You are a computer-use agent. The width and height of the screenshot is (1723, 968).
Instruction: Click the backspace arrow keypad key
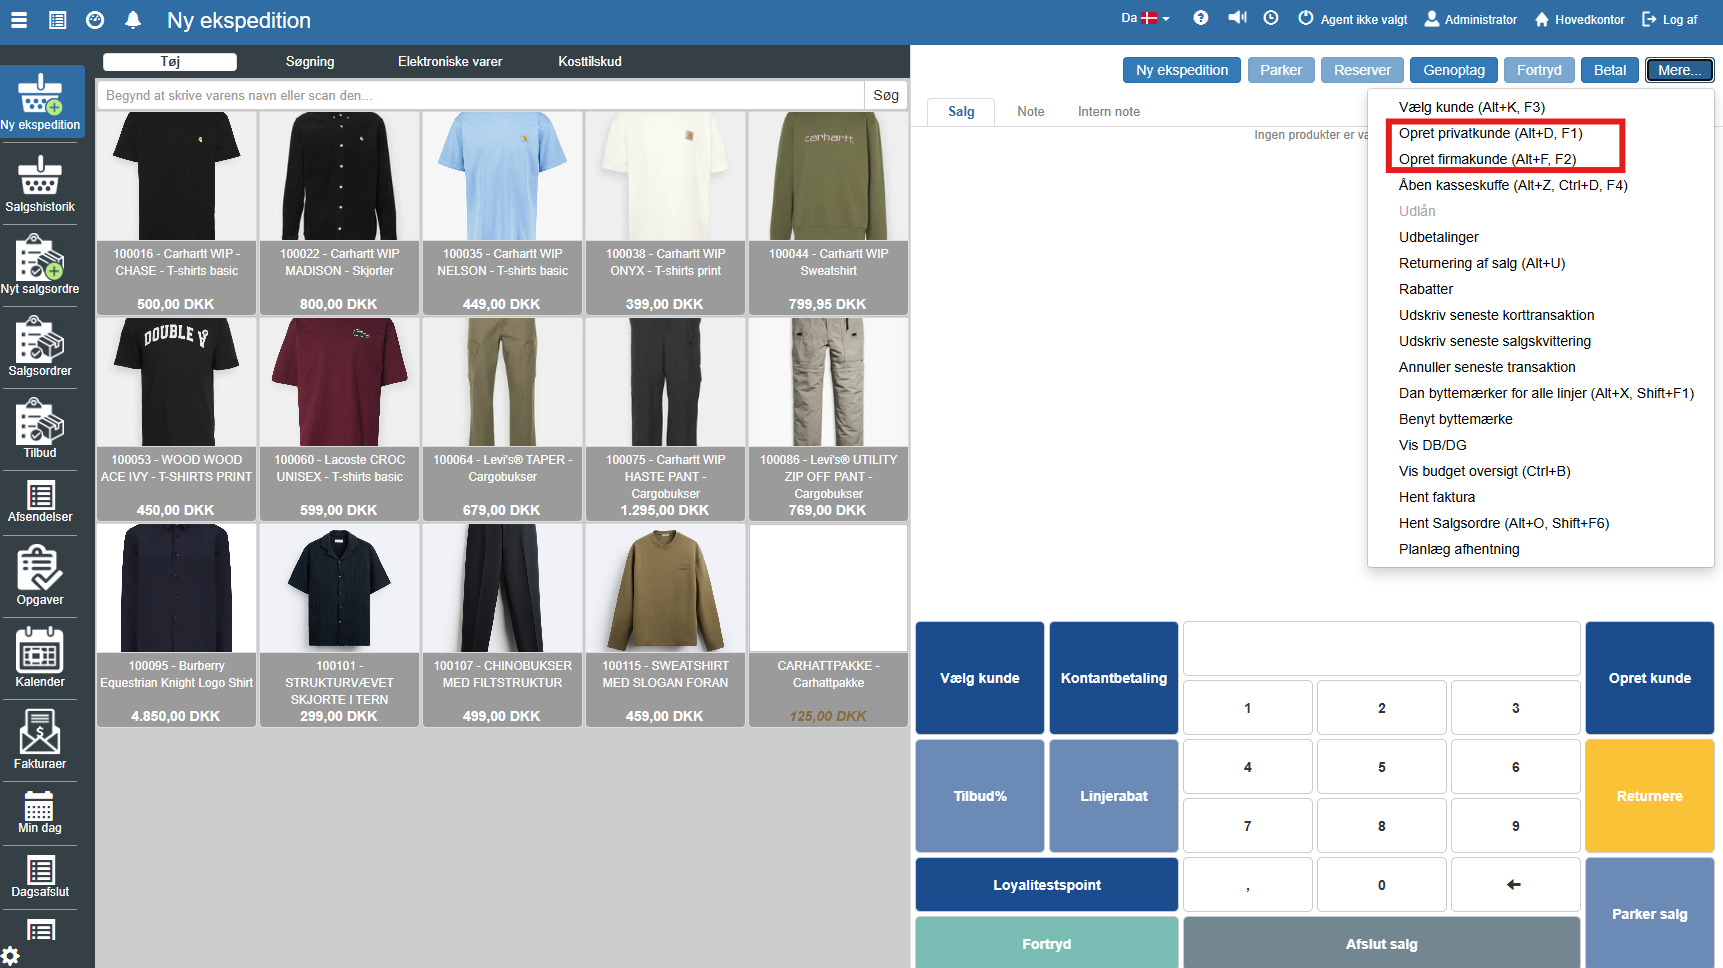(1515, 885)
